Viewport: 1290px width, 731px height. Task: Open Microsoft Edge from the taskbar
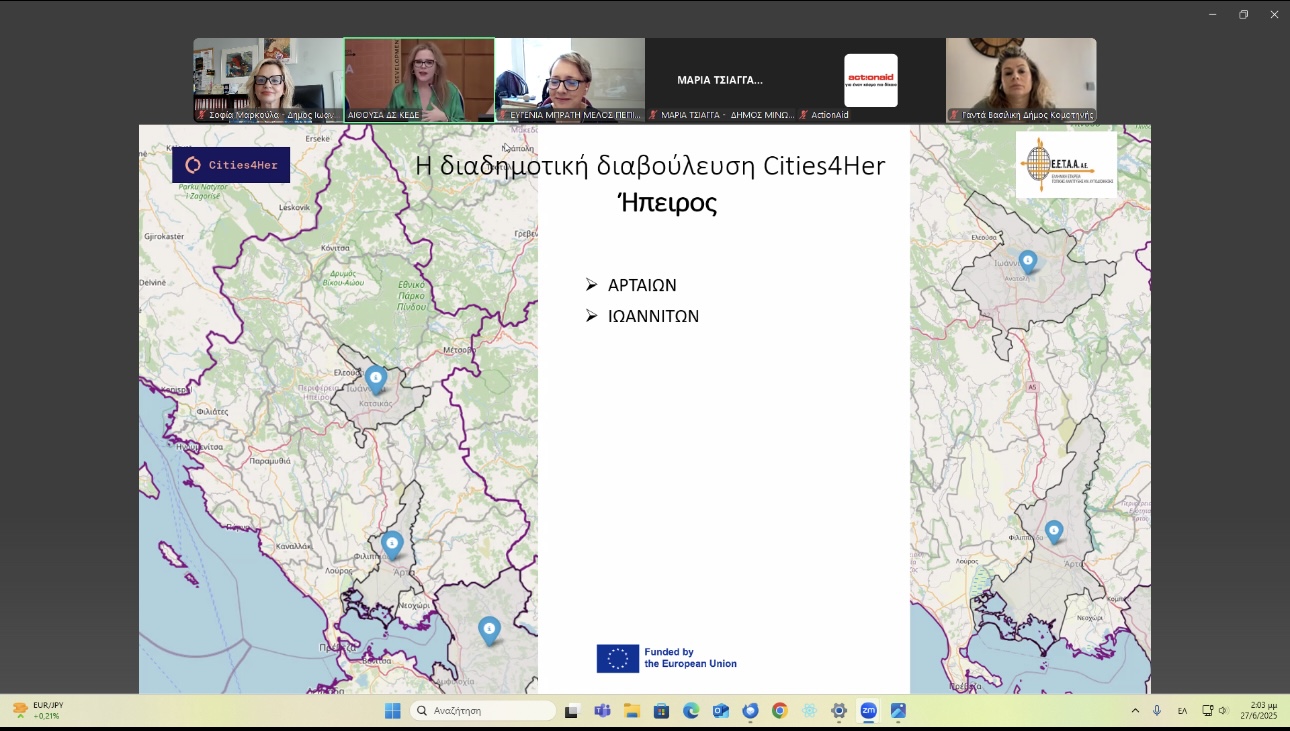[x=691, y=711]
